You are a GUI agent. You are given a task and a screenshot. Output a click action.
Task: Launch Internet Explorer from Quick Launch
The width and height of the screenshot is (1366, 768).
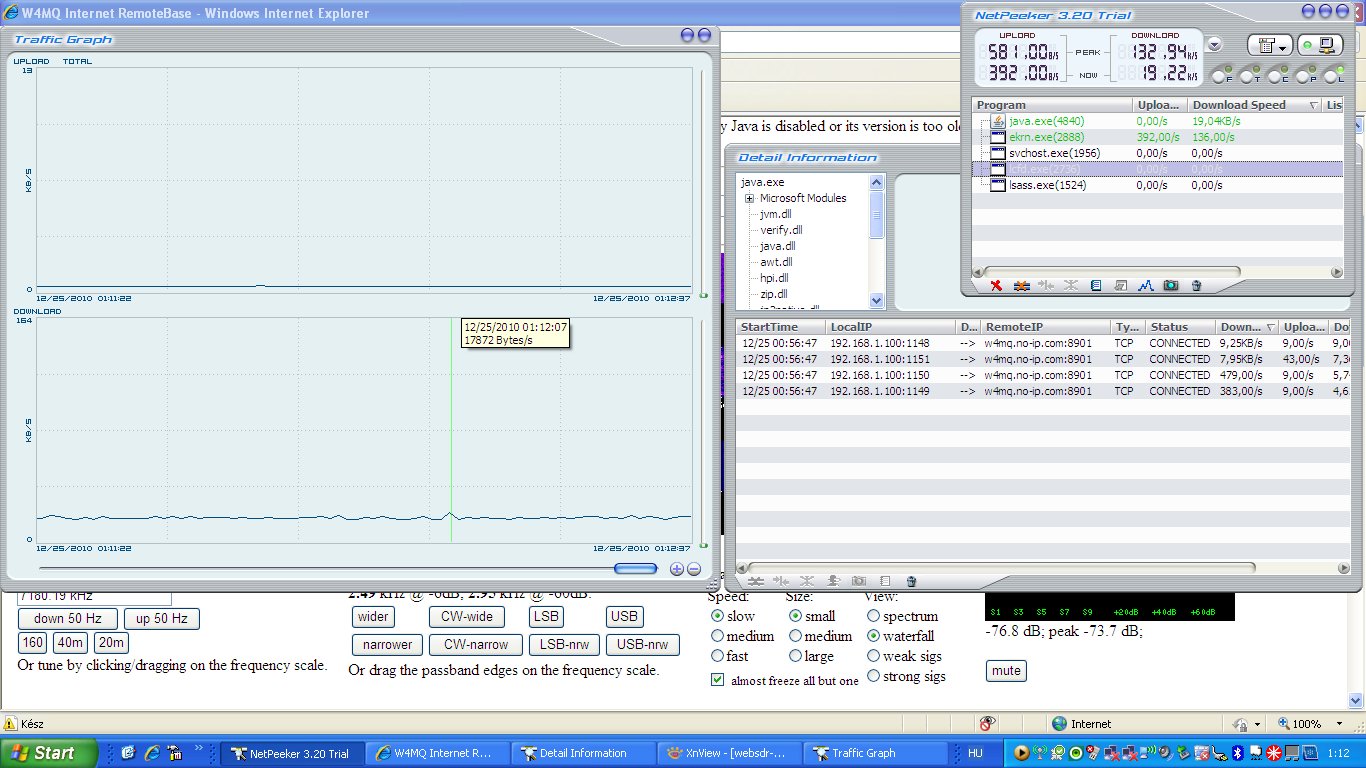pyautogui.click(x=152, y=753)
